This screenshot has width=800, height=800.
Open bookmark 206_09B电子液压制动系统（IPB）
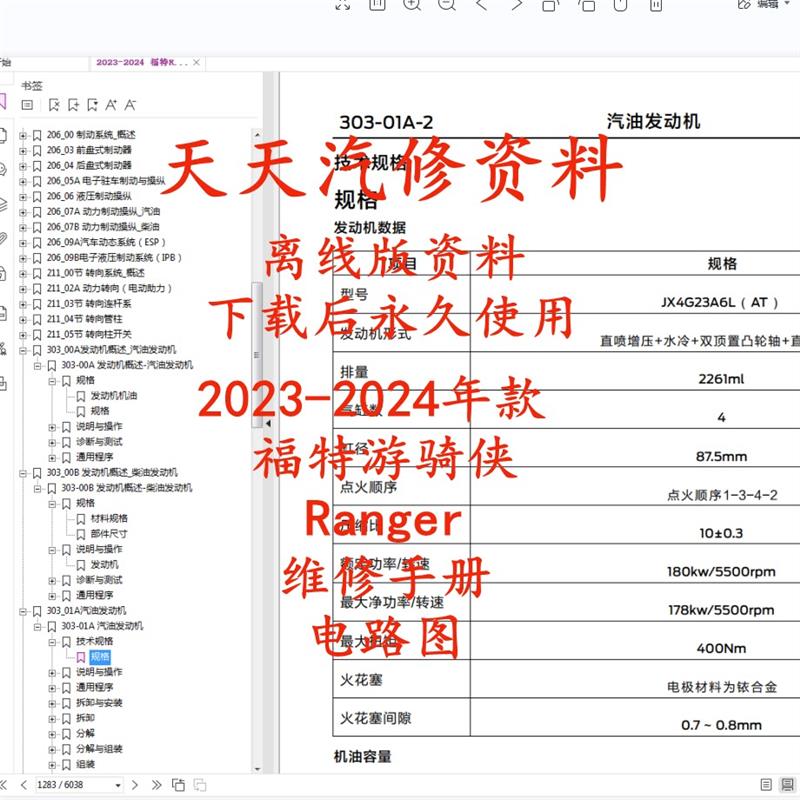[114, 258]
